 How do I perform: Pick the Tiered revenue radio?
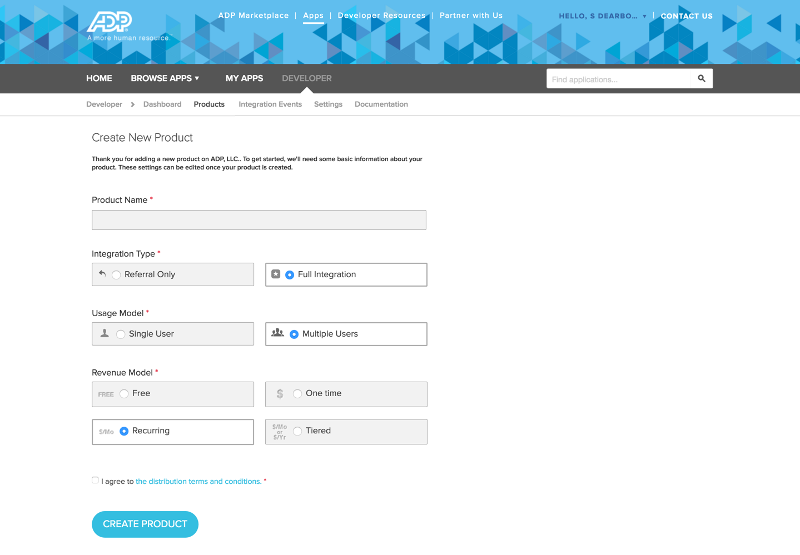point(297,432)
